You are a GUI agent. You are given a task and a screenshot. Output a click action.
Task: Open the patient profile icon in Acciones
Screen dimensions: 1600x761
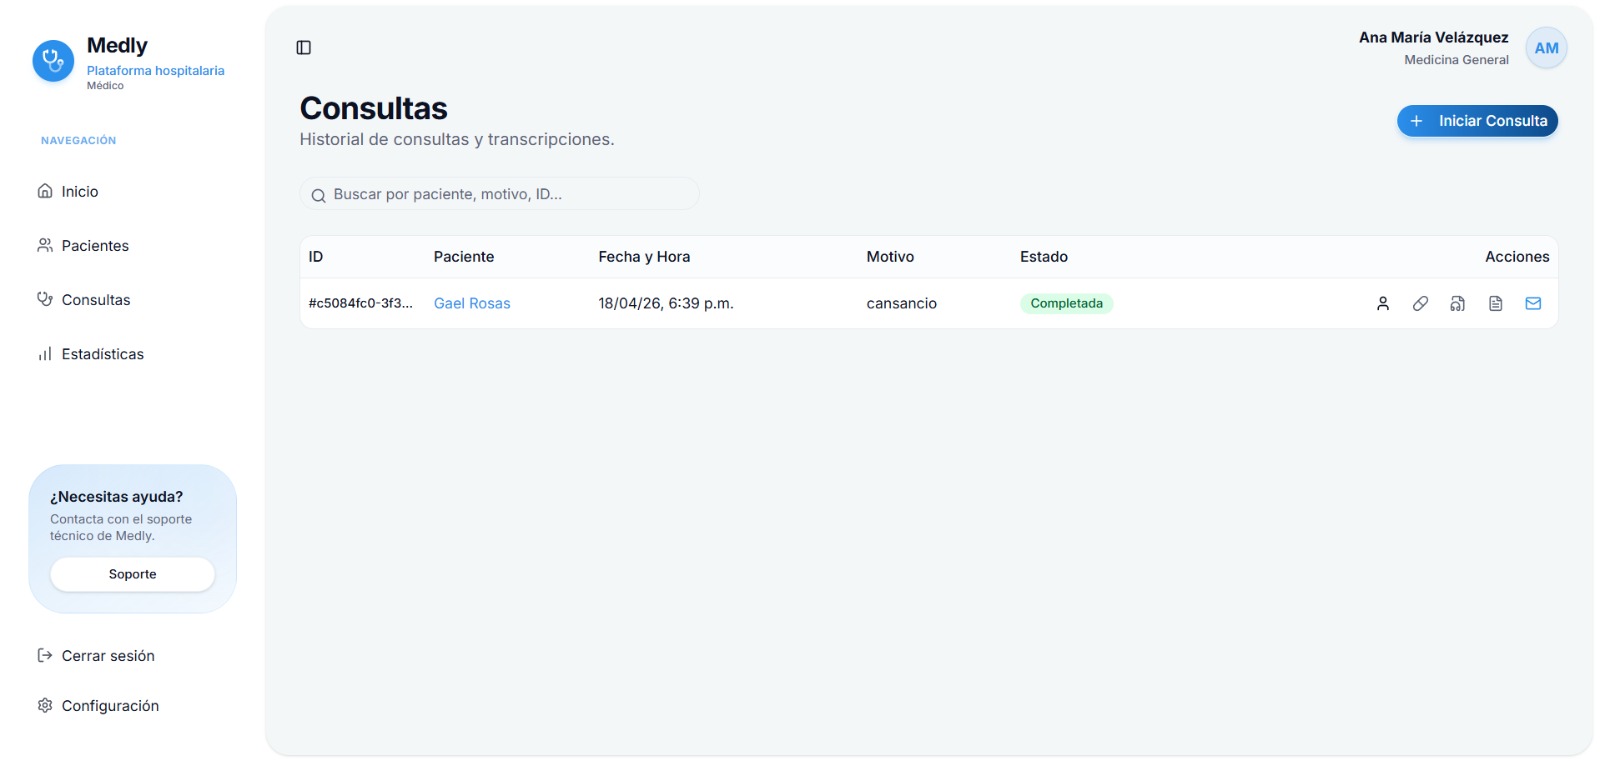pyautogui.click(x=1383, y=303)
